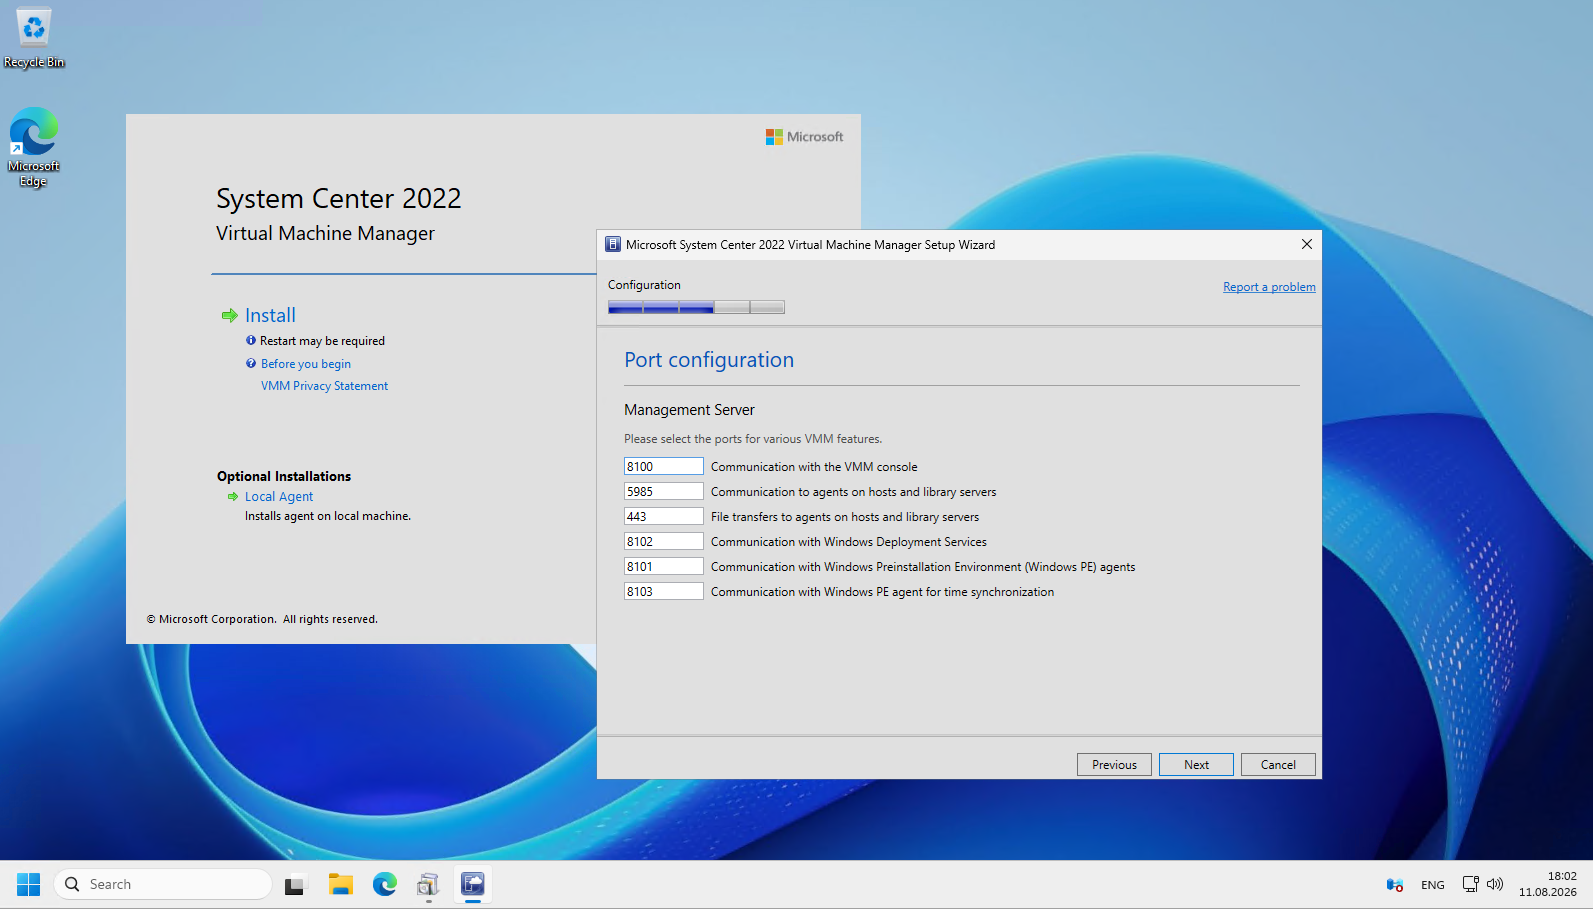Click the 'Virtual Machine Manager' subtitle
The width and height of the screenshot is (1593, 909).
tap(325, 233)
